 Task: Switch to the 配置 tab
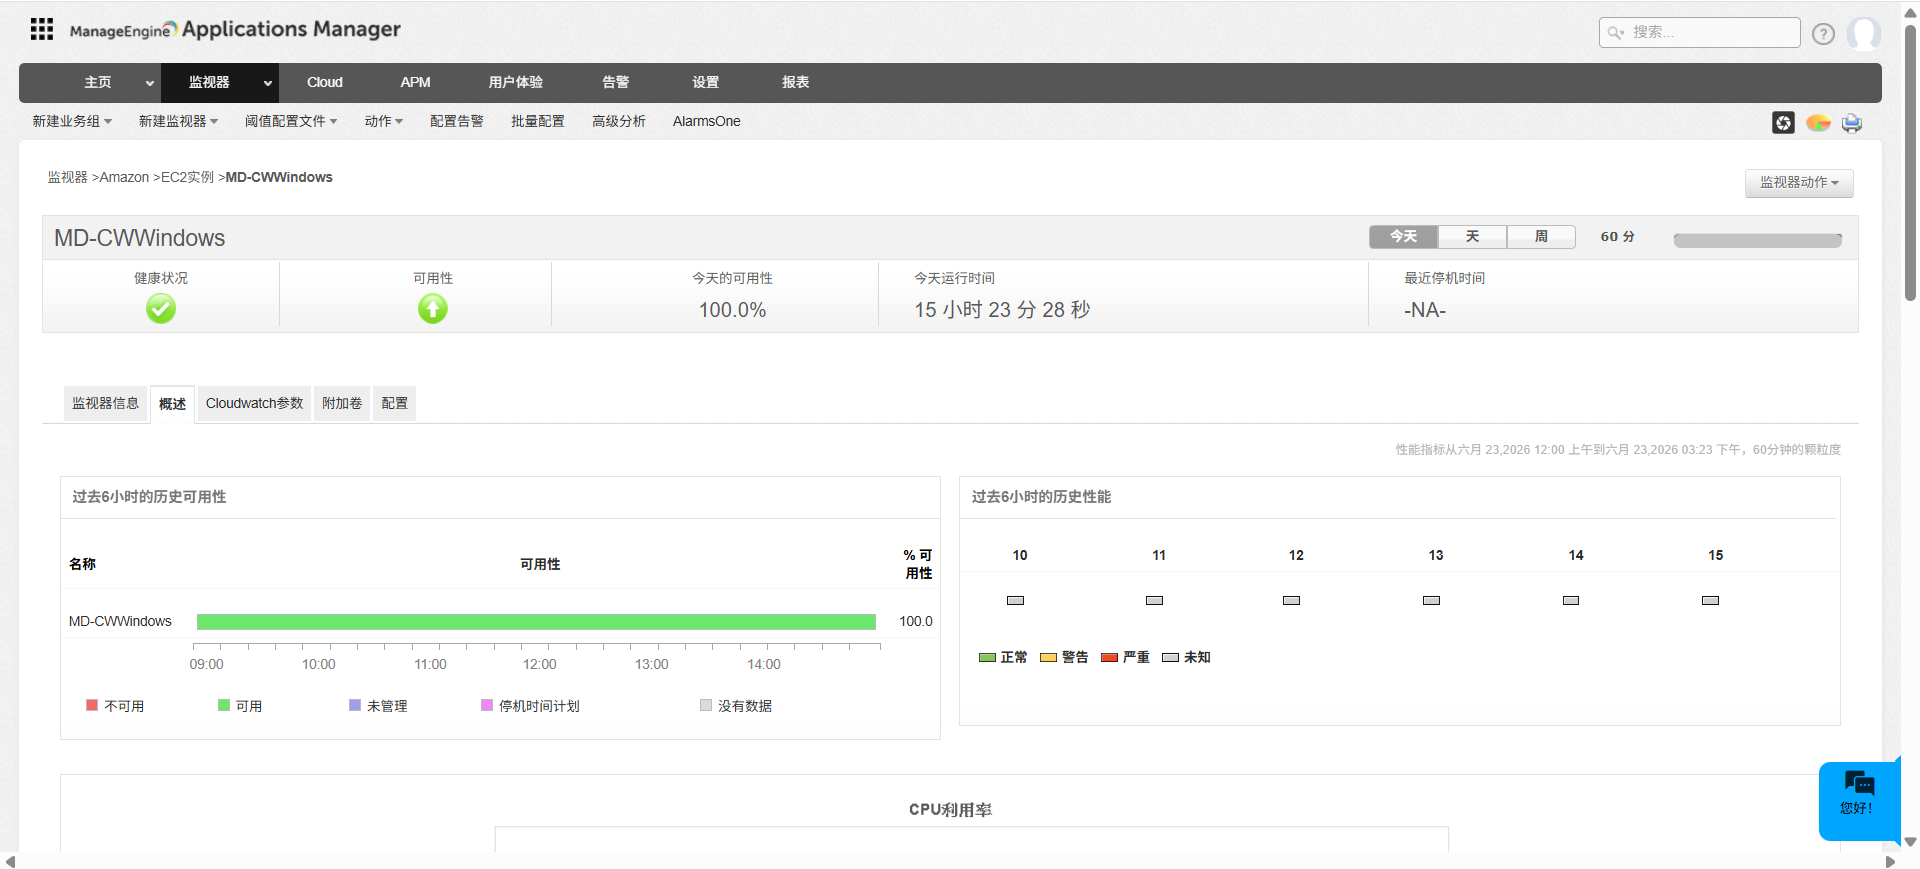click(394, 403)
